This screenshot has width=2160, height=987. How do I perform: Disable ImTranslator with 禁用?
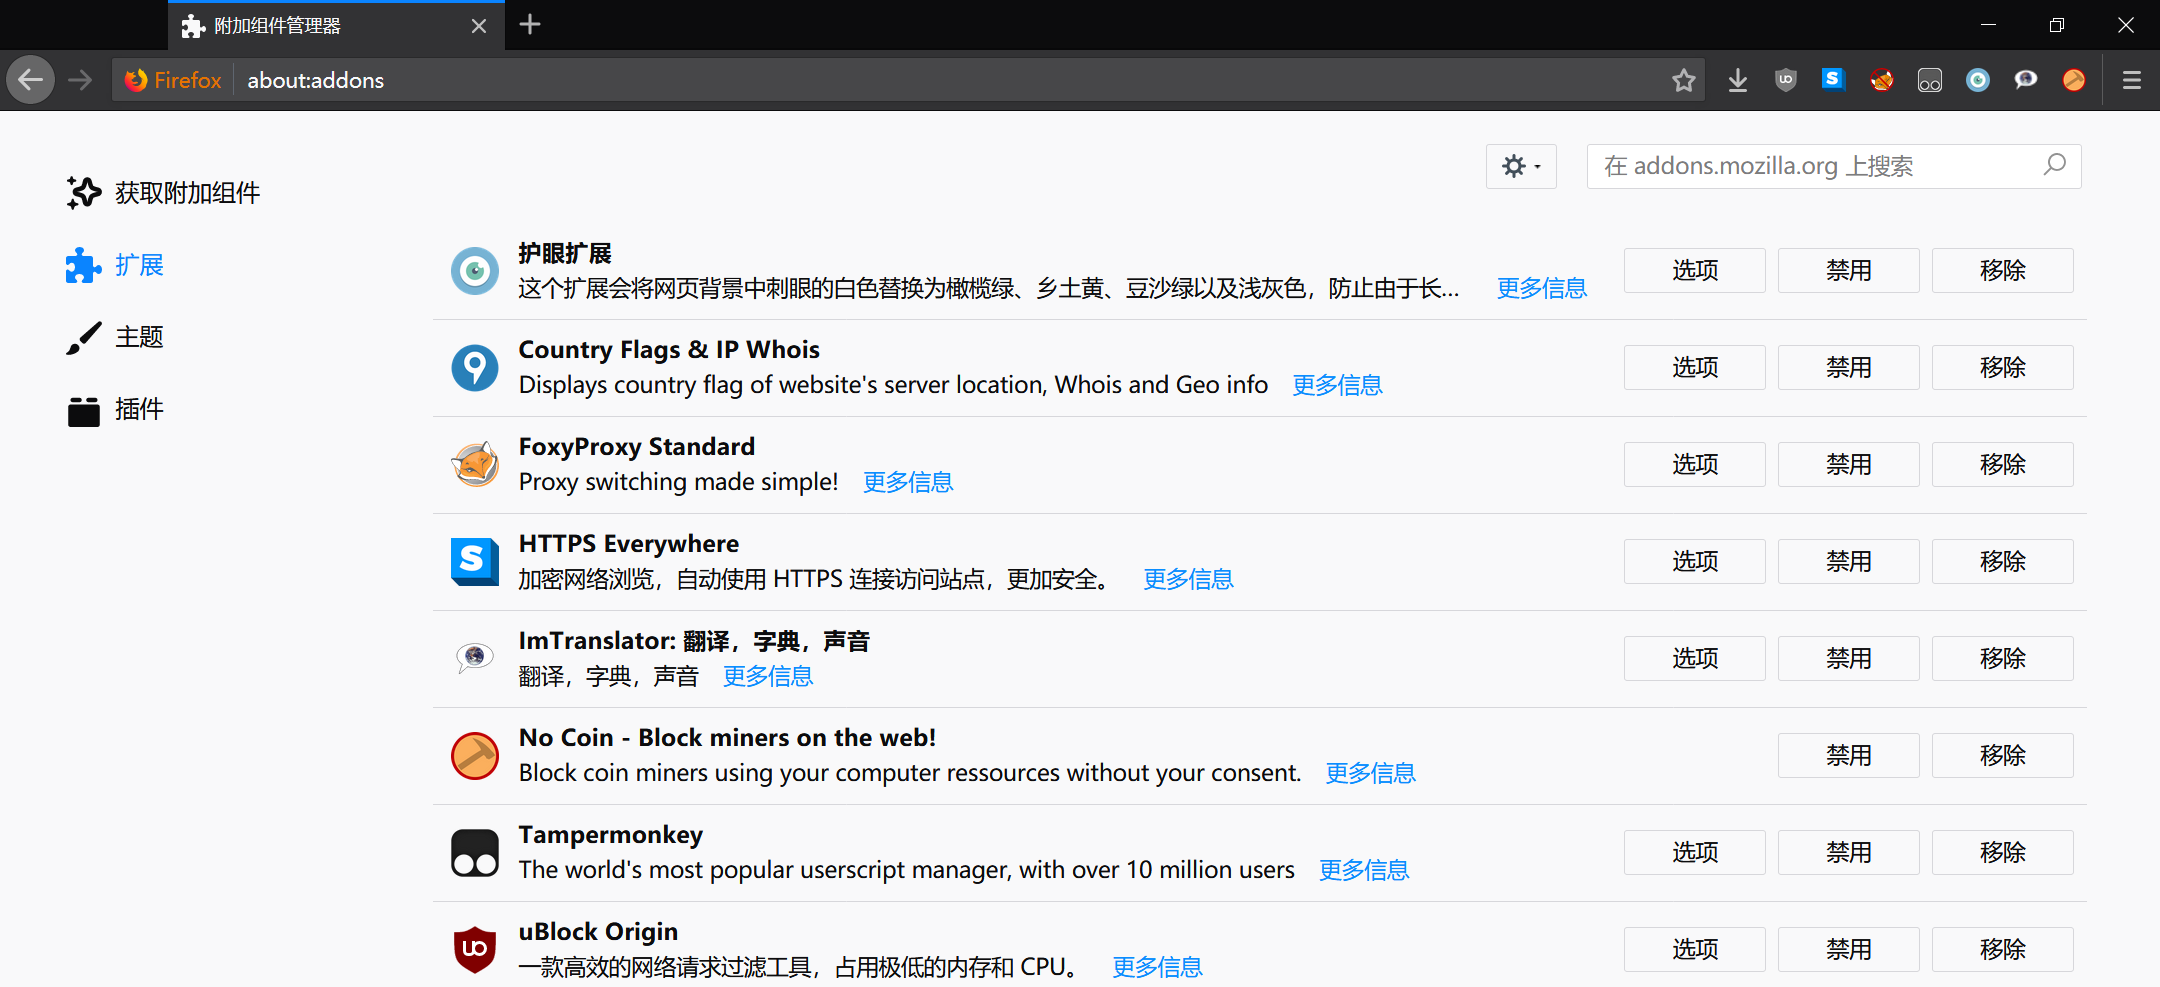pos(1849,659)
